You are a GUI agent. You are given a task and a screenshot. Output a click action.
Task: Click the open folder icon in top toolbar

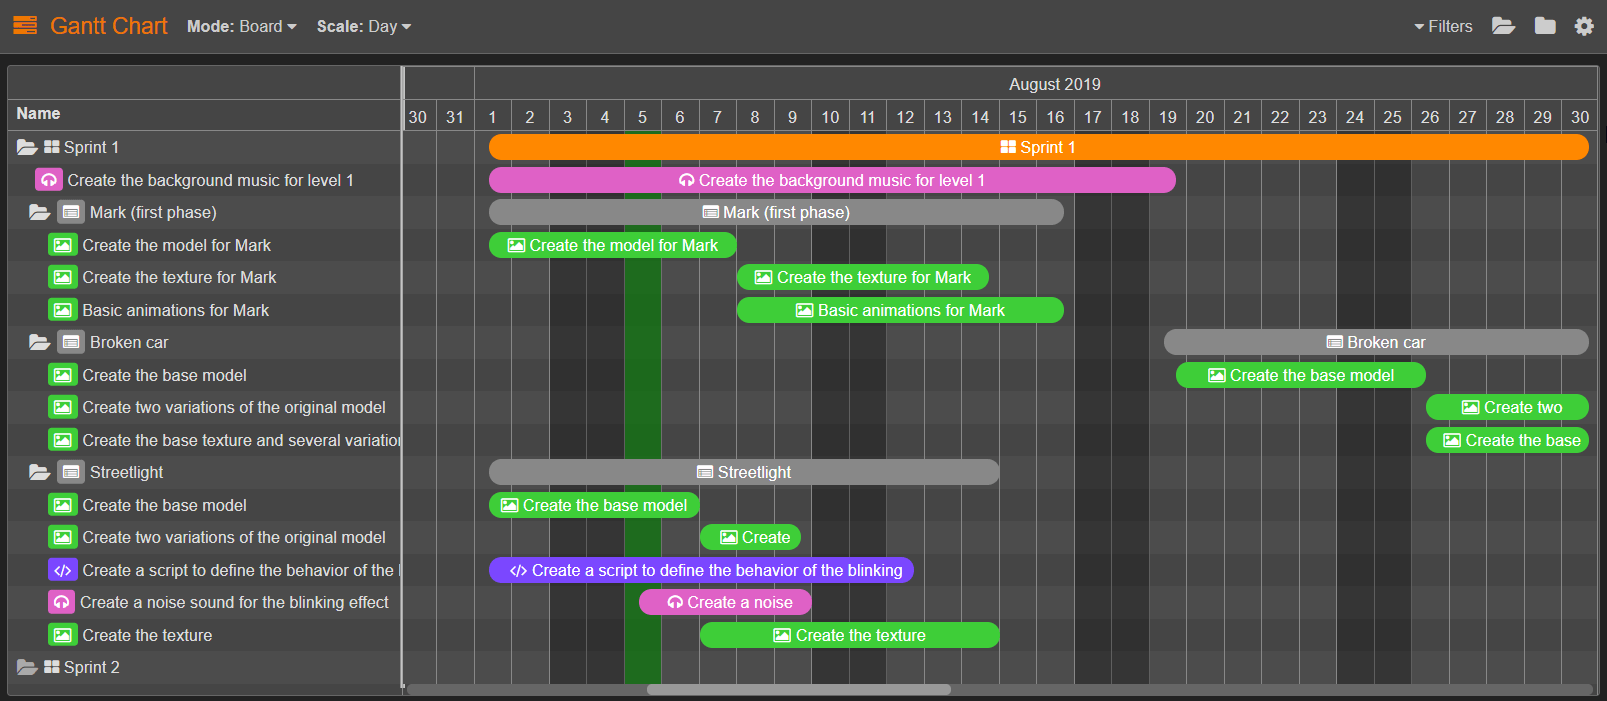(1503, 26)
